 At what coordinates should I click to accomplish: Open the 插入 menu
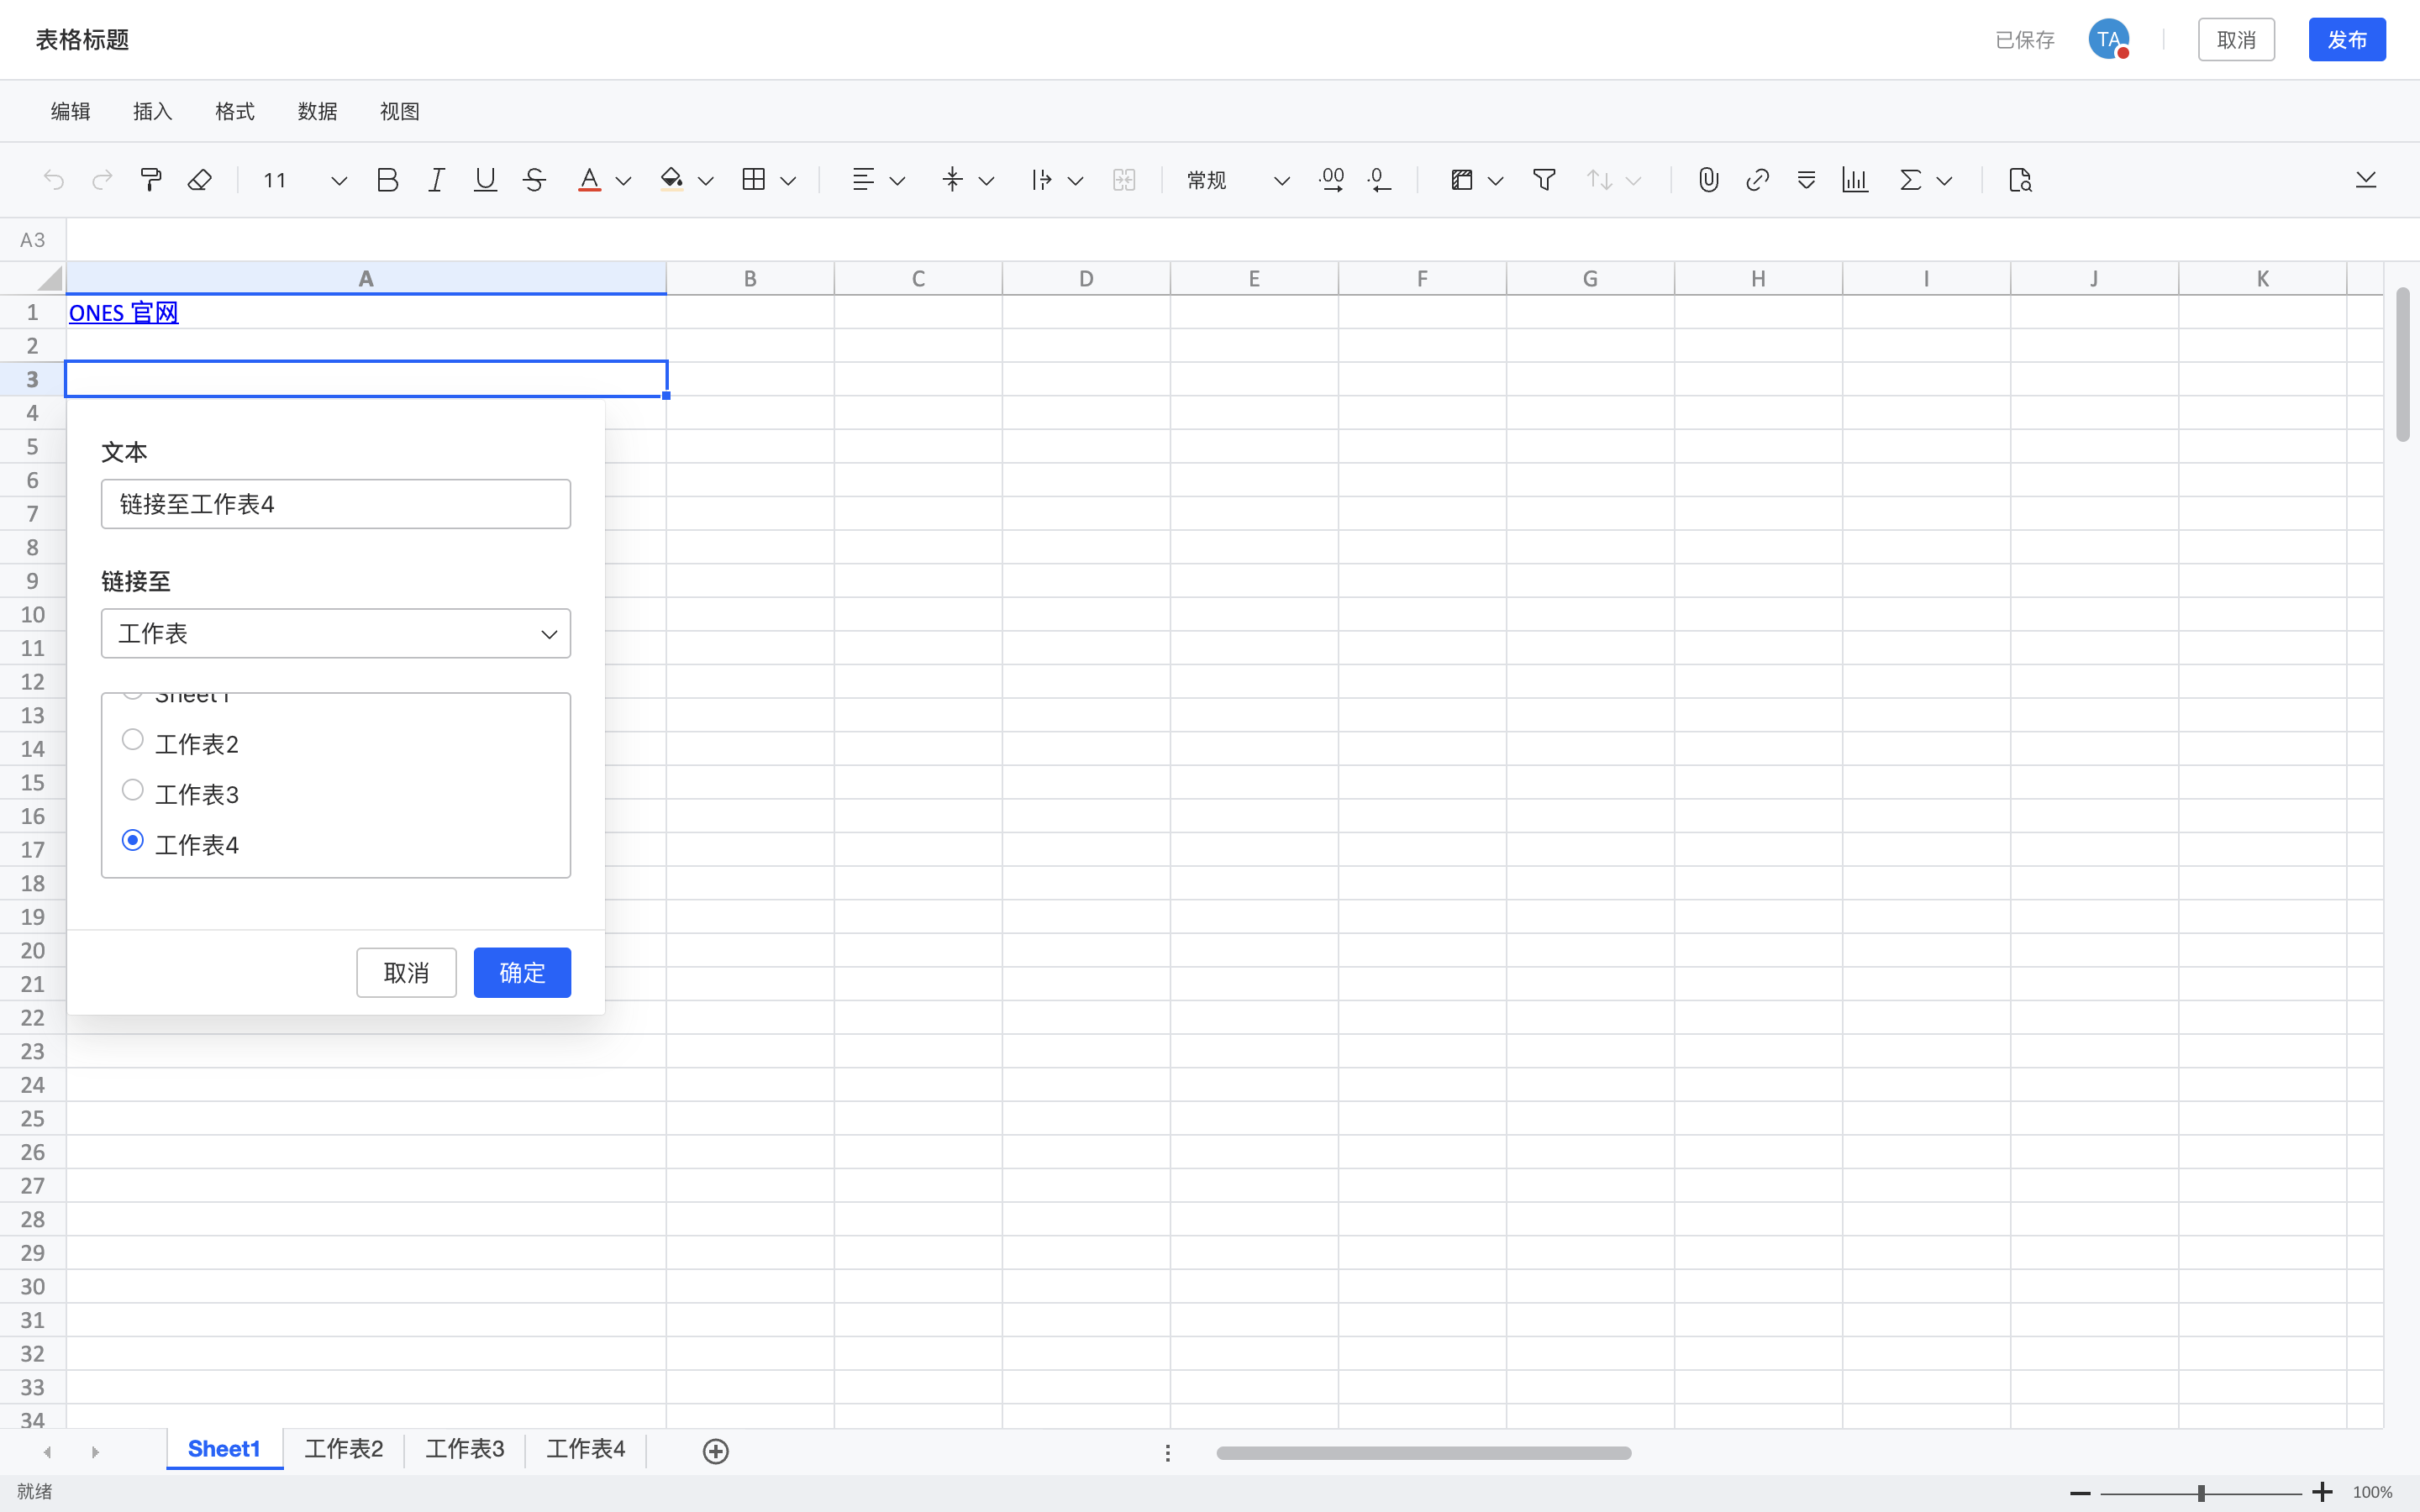click(152, 111)
